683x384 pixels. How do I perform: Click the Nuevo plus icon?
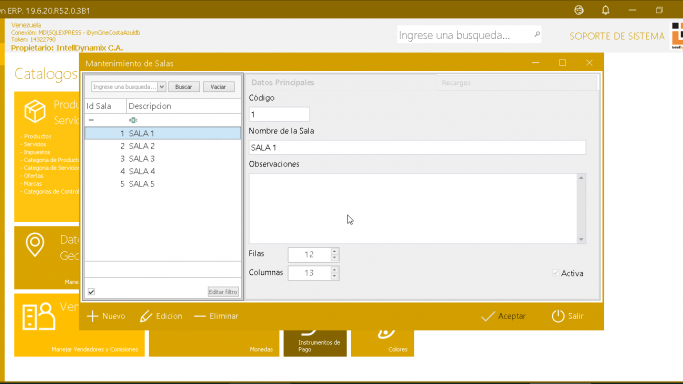(92, 316)
